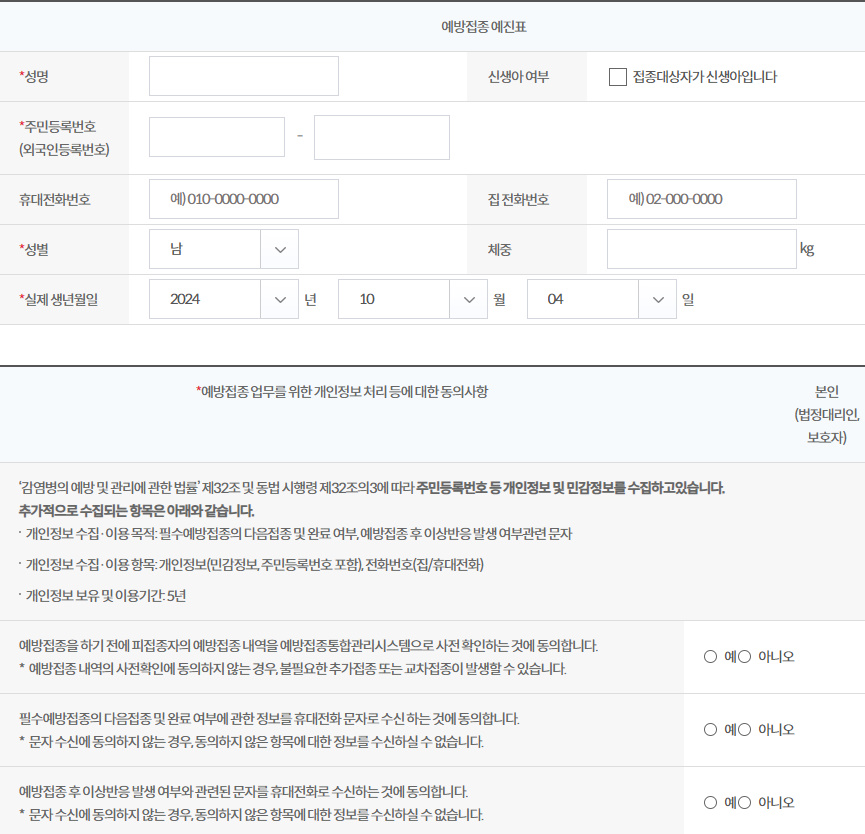
Task: Click the 집 전화번호 home phone field
Action: coord(701,199)
